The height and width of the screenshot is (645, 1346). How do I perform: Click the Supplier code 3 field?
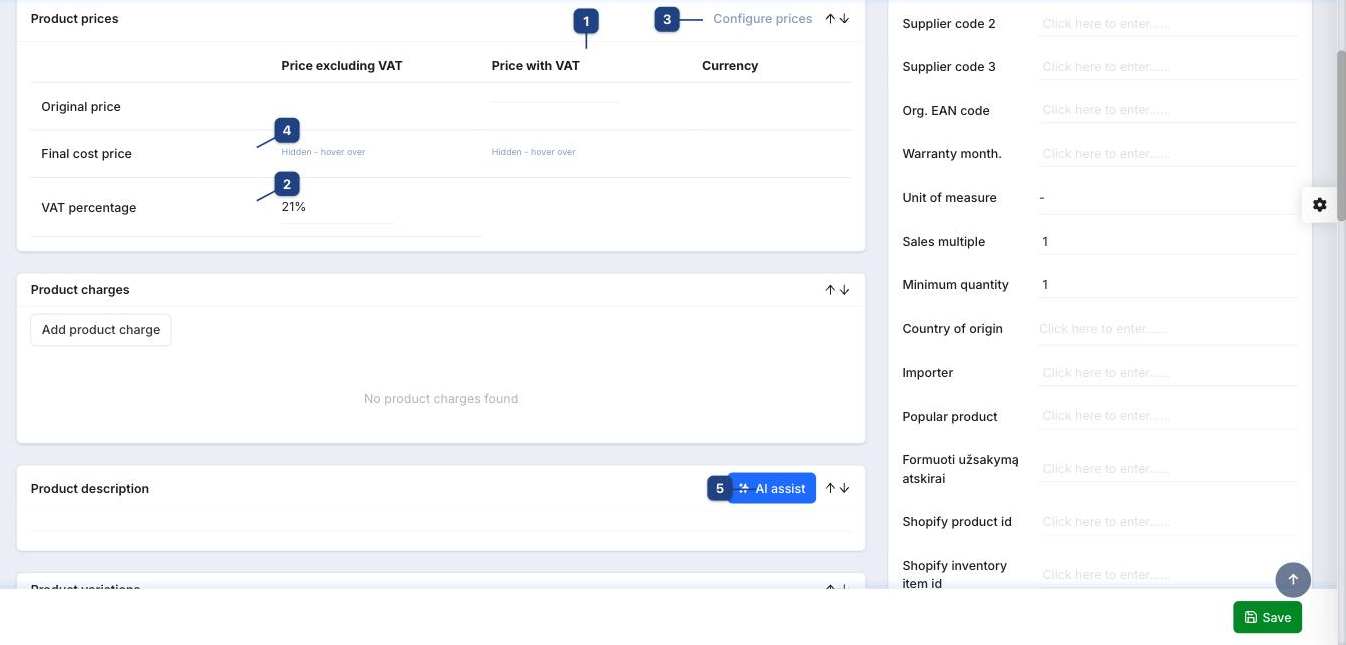[x=1167, y=67]
